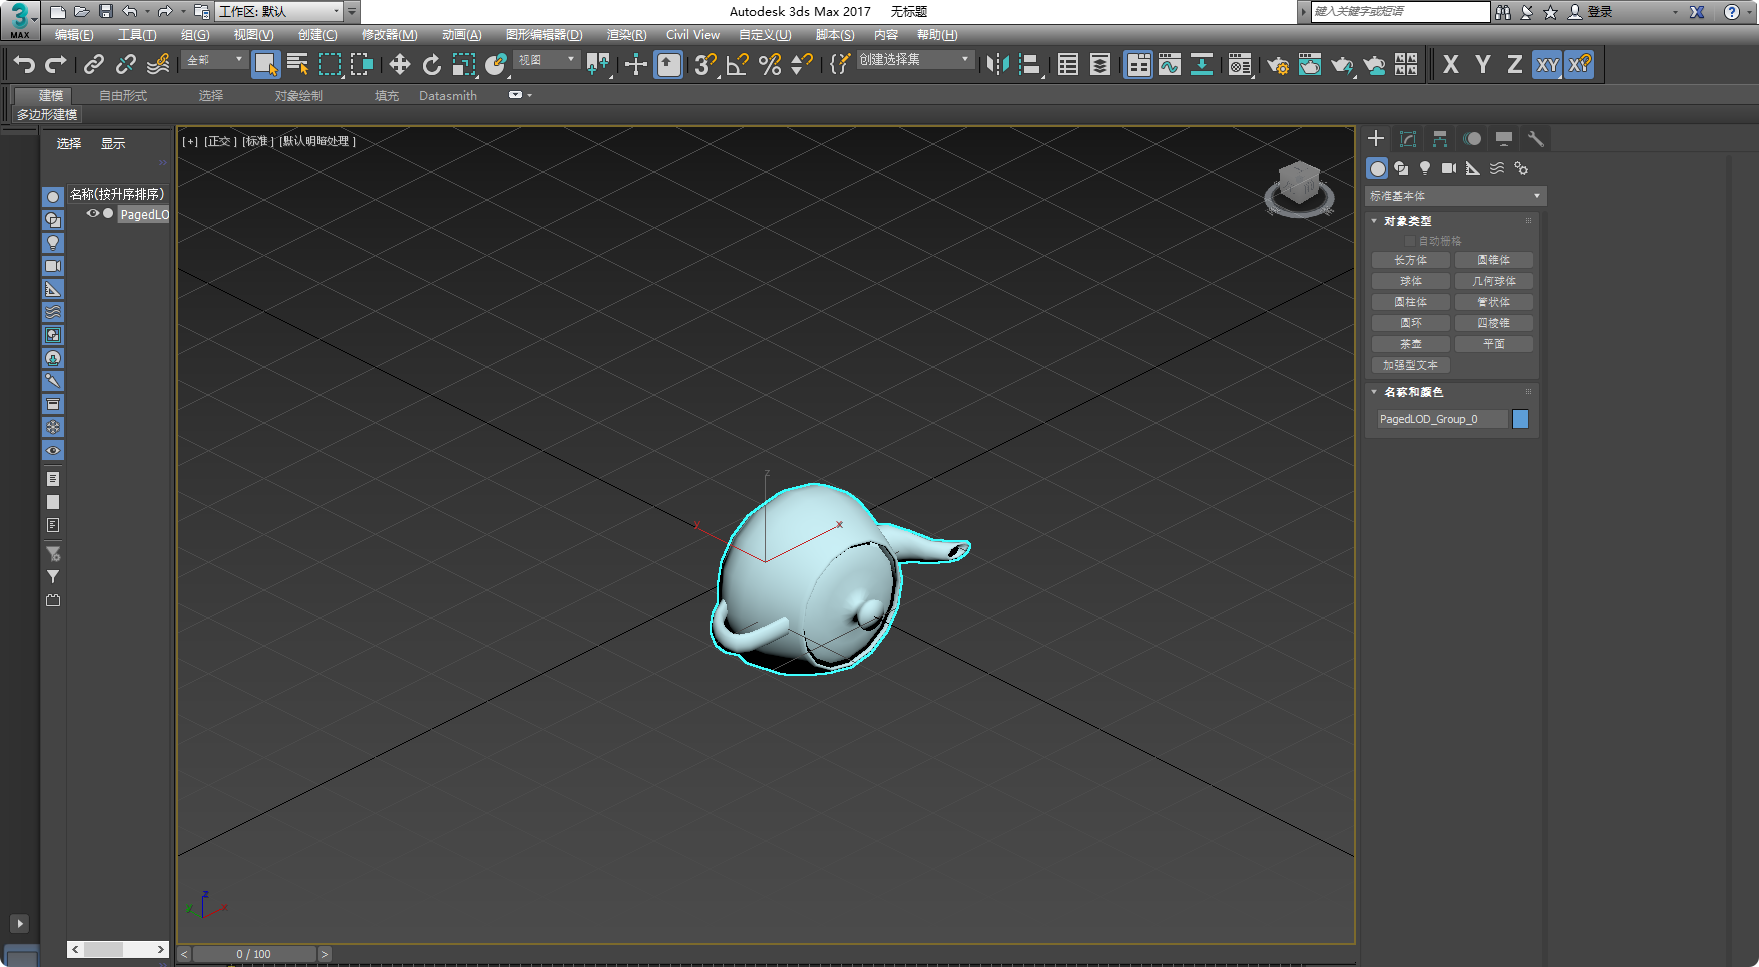Open the selection filter 全部 dropdown
This screenshot has width=1759, height=967.
215,60
